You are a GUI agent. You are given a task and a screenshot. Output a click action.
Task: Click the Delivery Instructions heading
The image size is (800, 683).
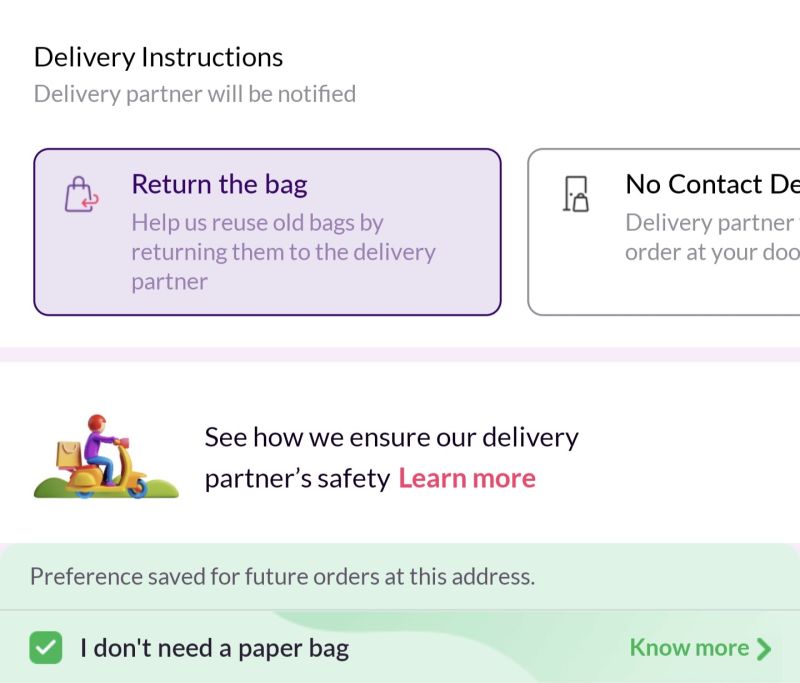[158, 57]
